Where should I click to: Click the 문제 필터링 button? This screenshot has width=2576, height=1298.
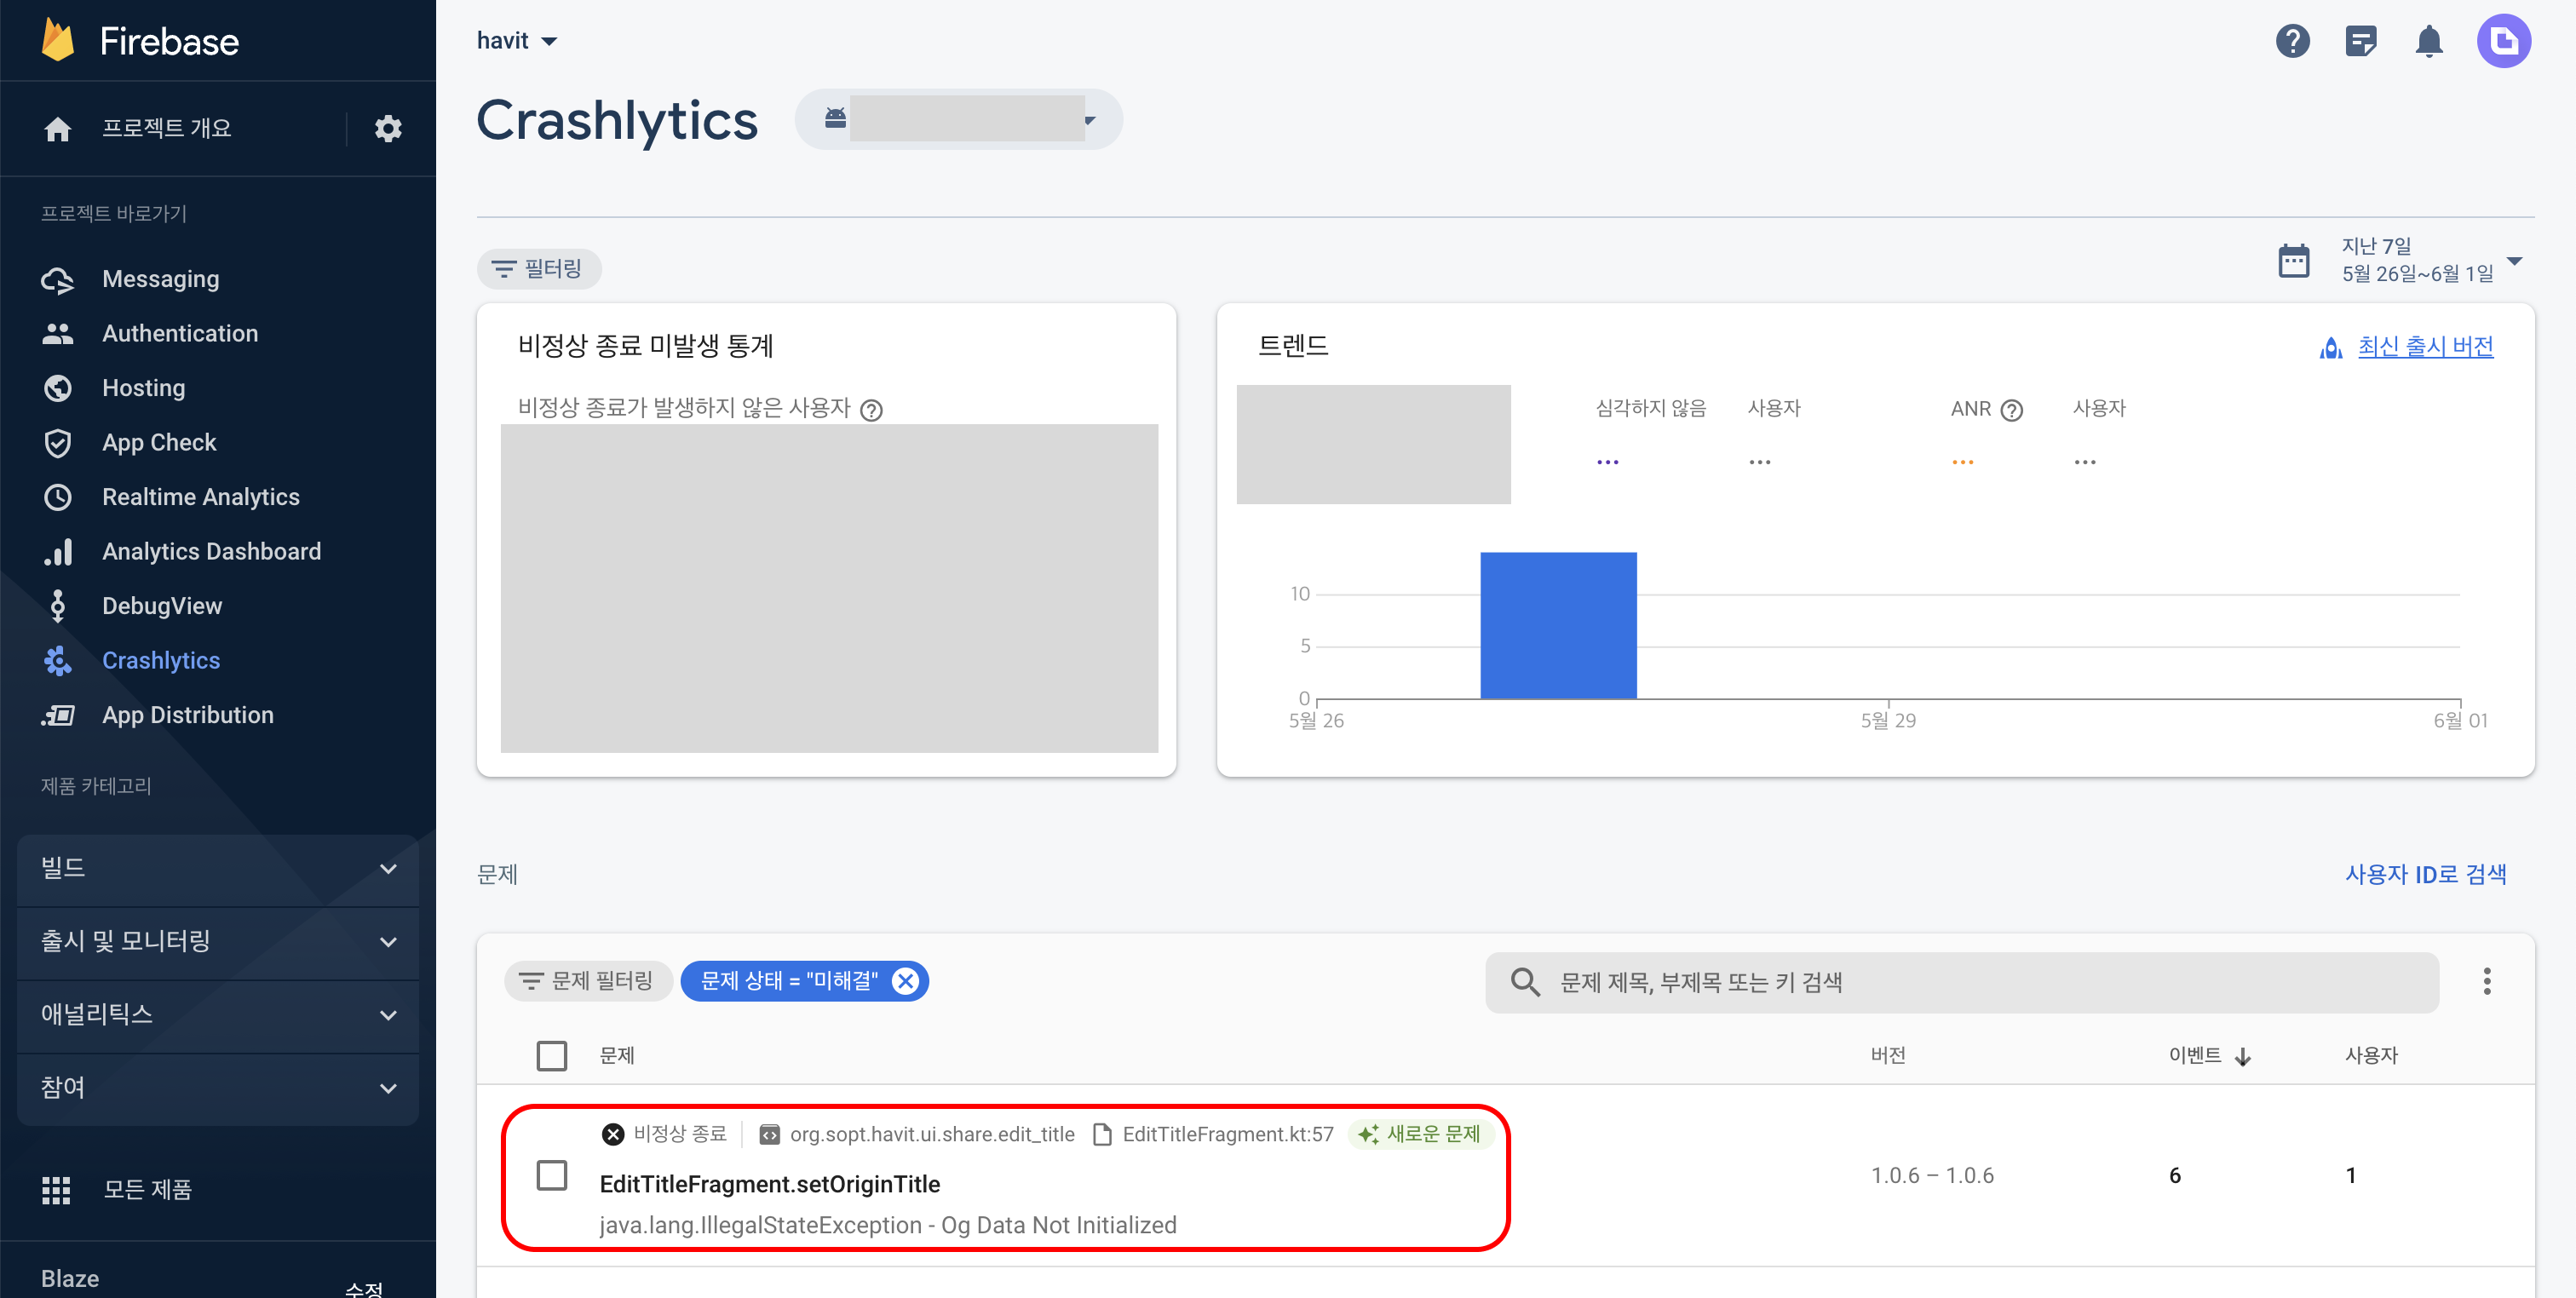click(x=587, y=982)
